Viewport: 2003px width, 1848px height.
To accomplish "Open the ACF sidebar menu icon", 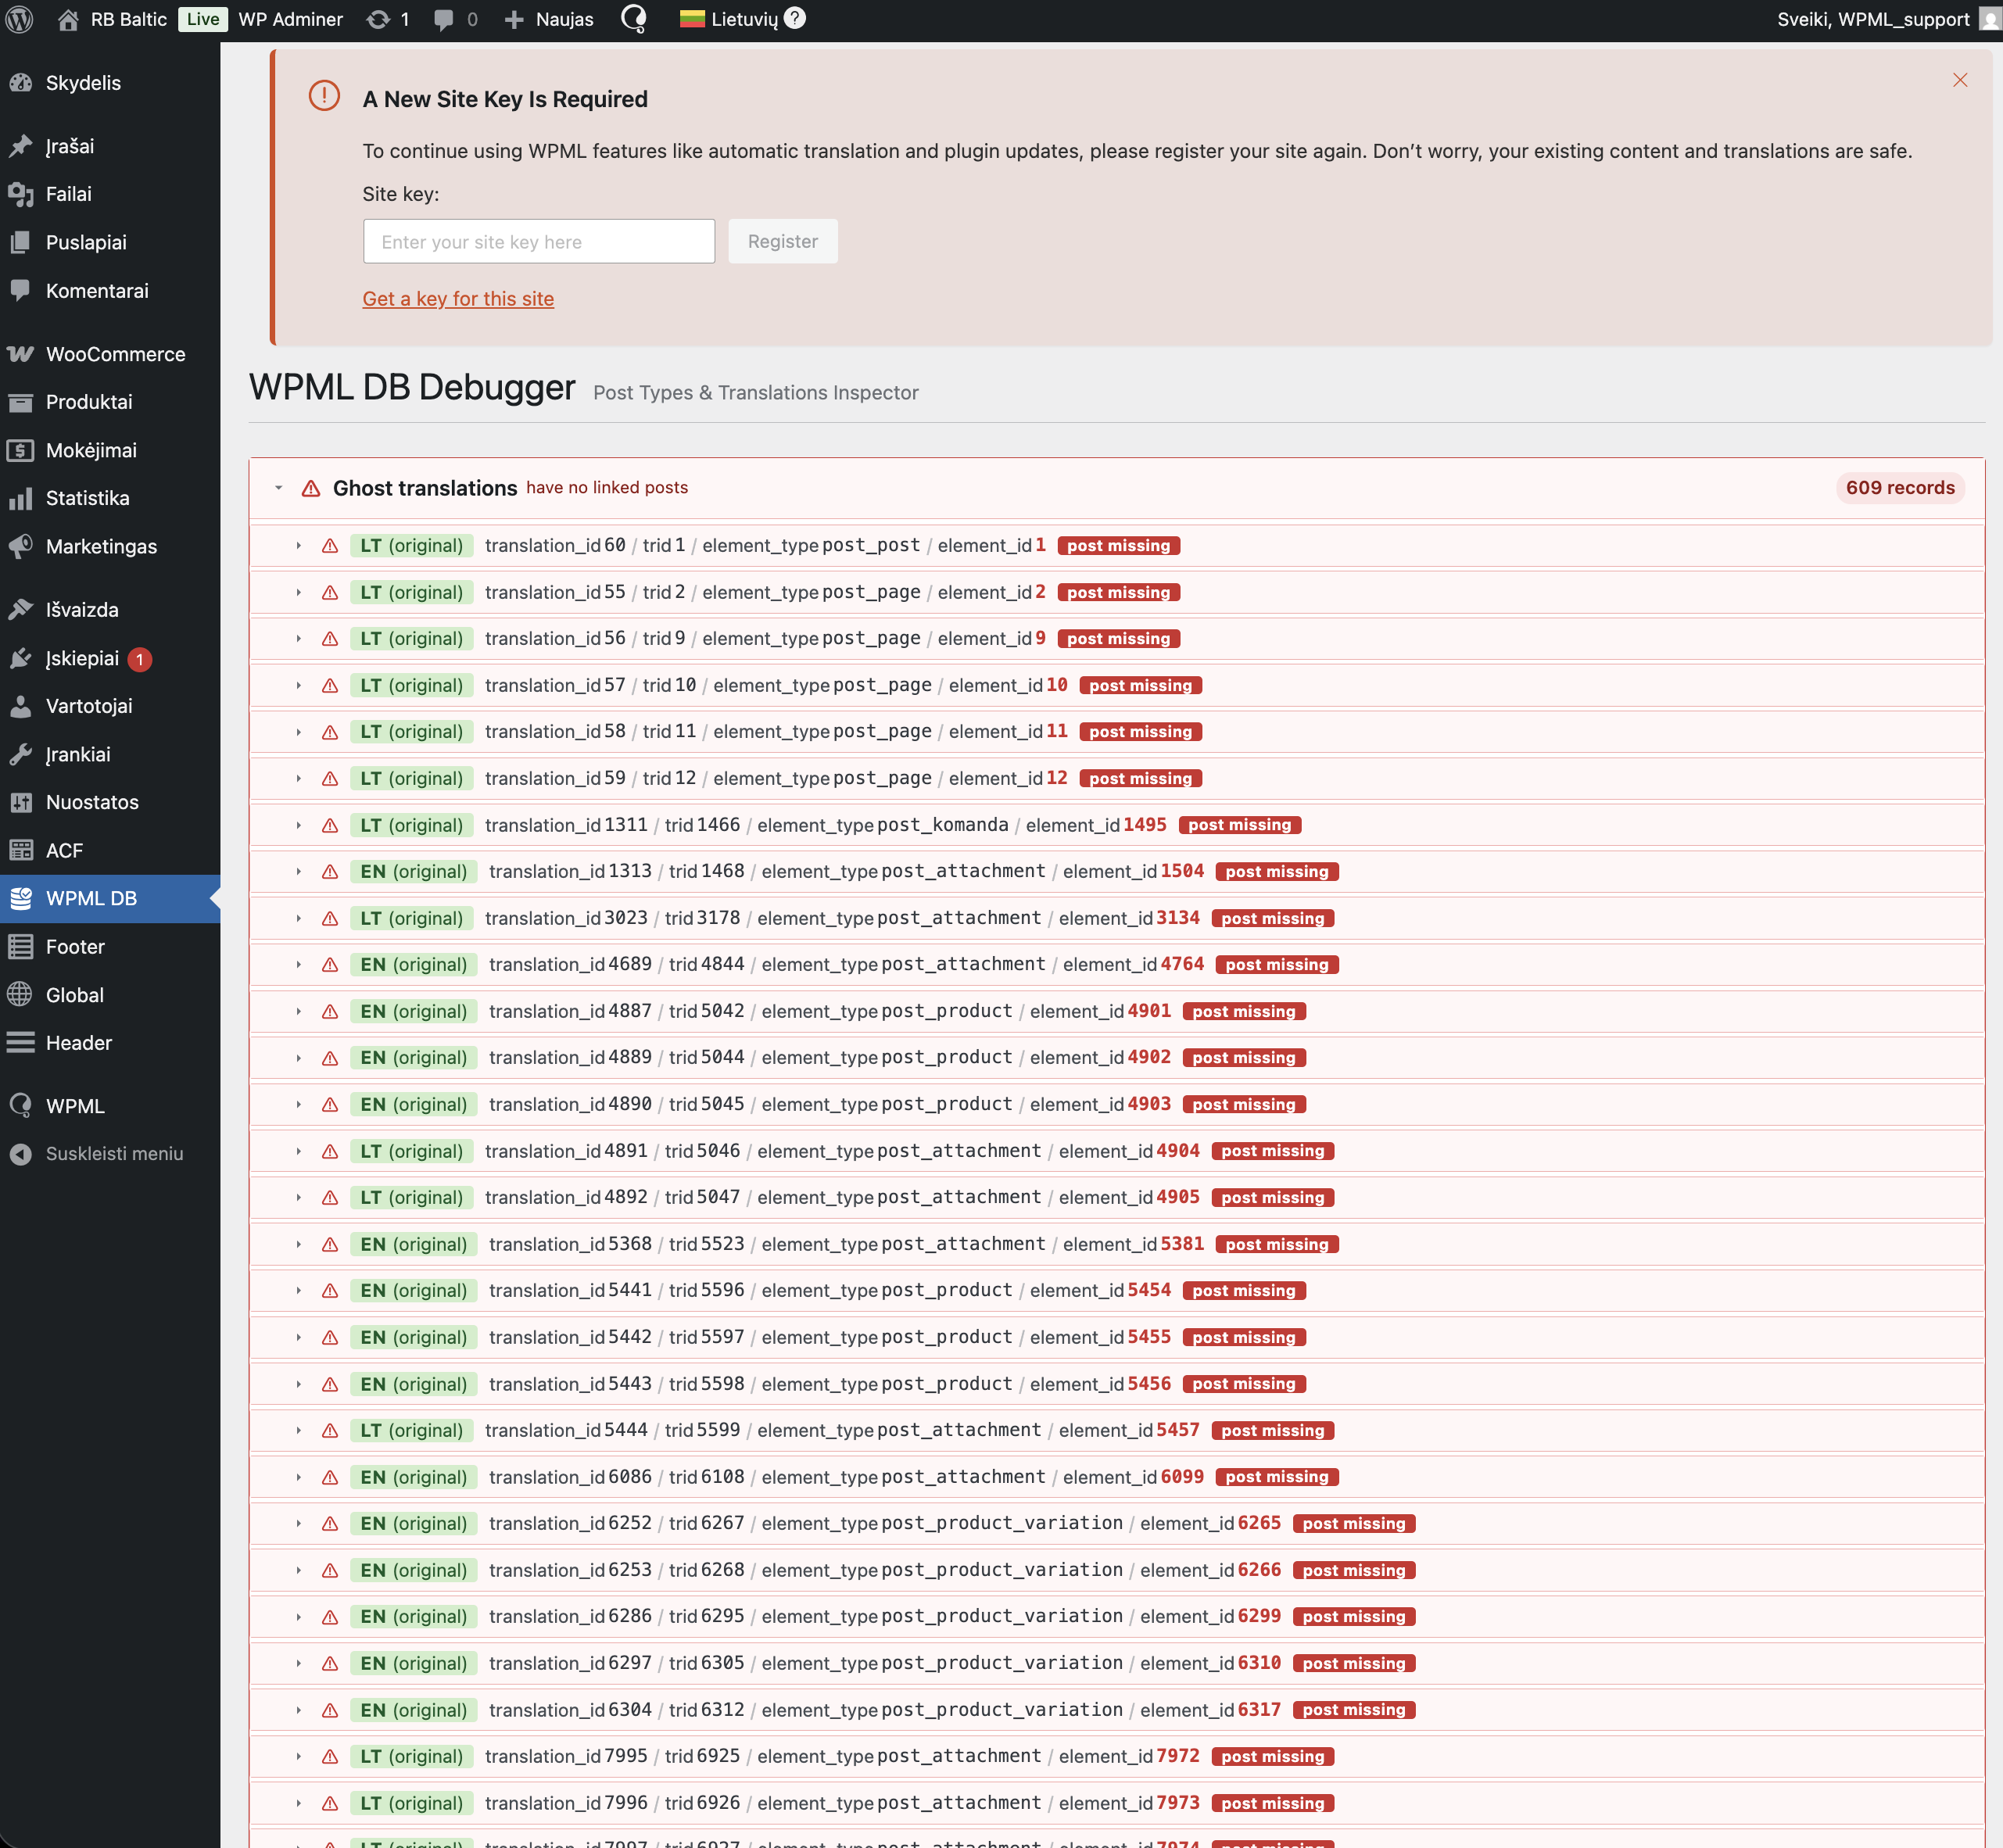I will [21, 850].
